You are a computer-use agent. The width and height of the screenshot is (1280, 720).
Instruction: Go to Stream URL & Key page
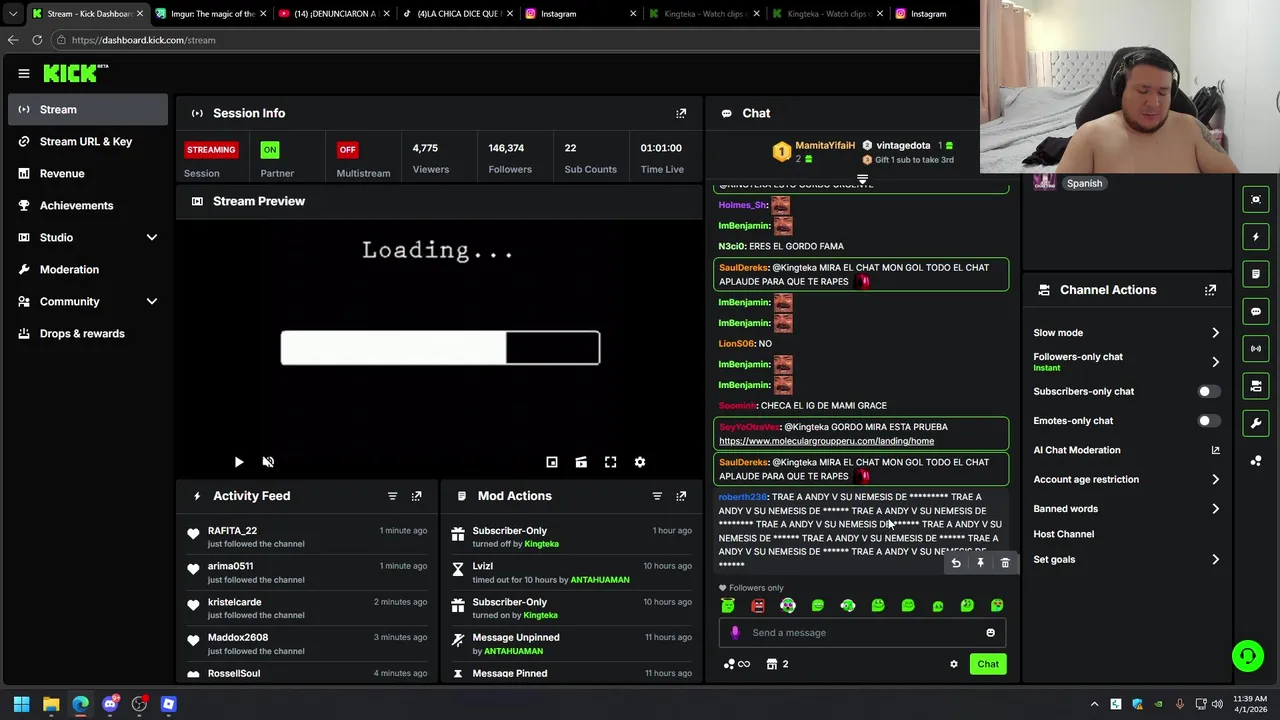[88, 141]
